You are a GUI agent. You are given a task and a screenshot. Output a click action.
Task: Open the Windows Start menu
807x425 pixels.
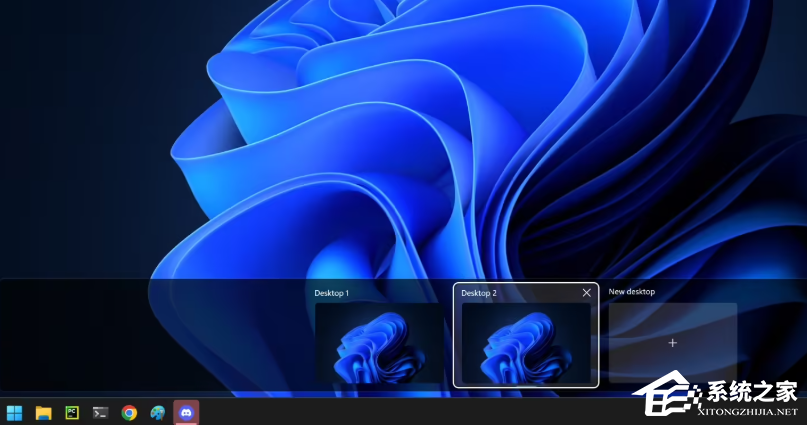[x=15, y=412]
